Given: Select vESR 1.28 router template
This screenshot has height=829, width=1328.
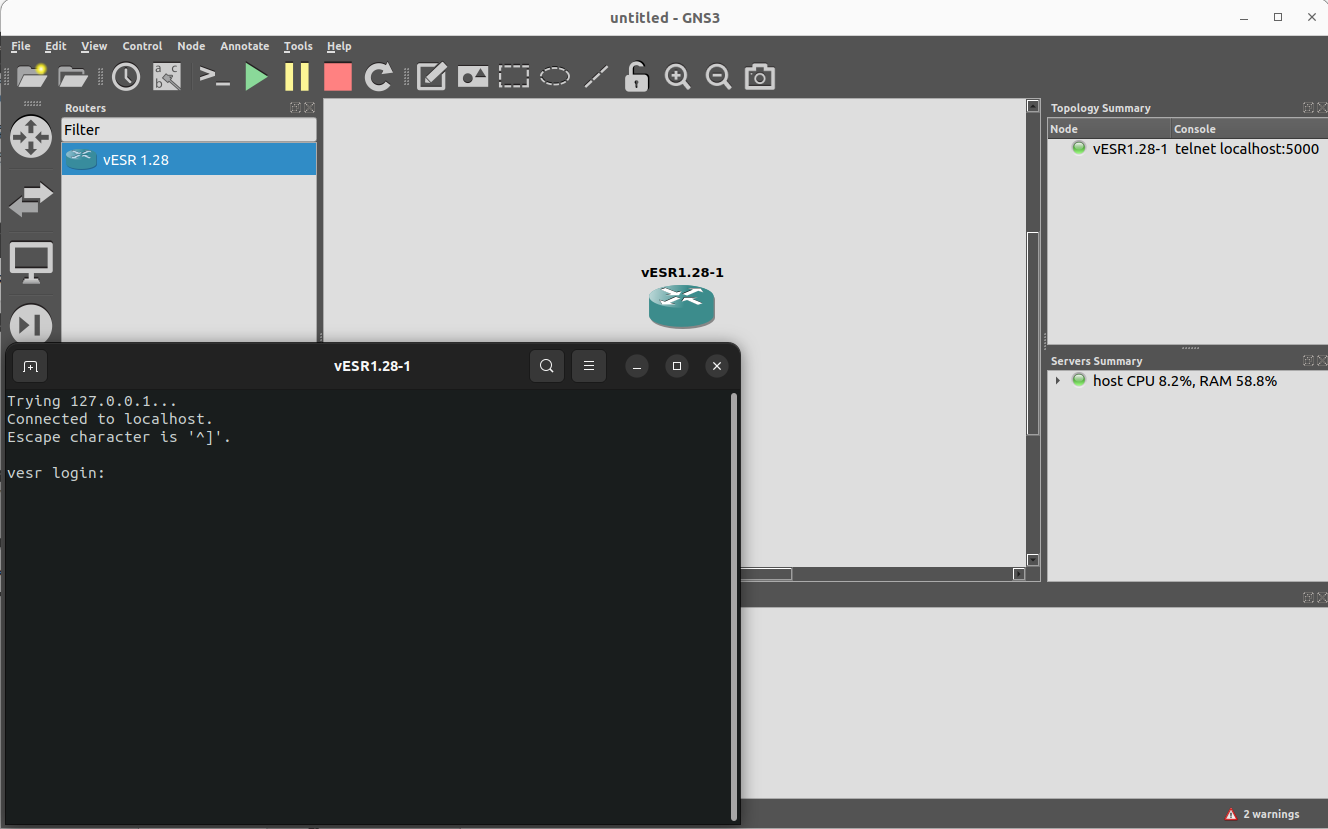Looking at the screenshot, I should [x=189, y=159].
